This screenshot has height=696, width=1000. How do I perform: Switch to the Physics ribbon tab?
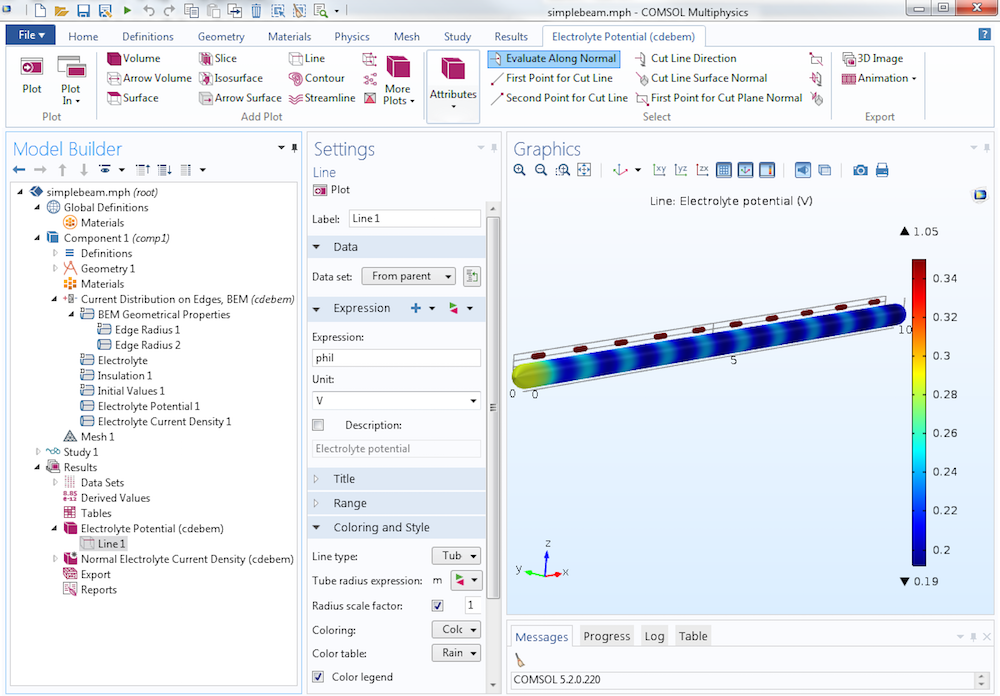click(x=351, y=36)
